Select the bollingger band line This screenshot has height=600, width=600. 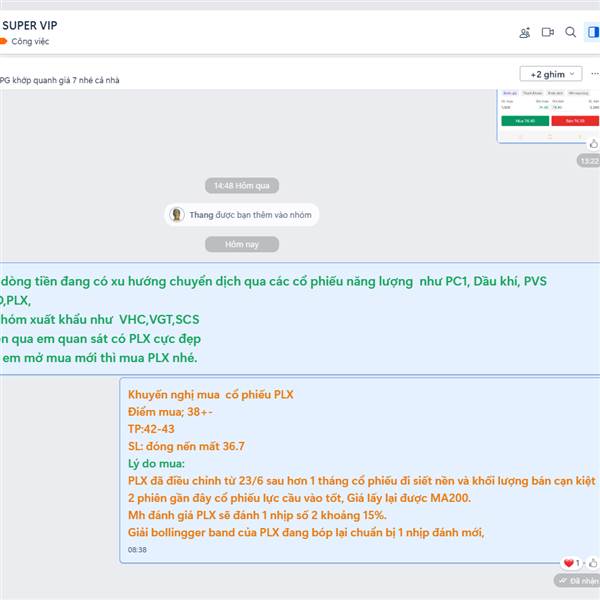pyautogui.click(x=306, y=532)
